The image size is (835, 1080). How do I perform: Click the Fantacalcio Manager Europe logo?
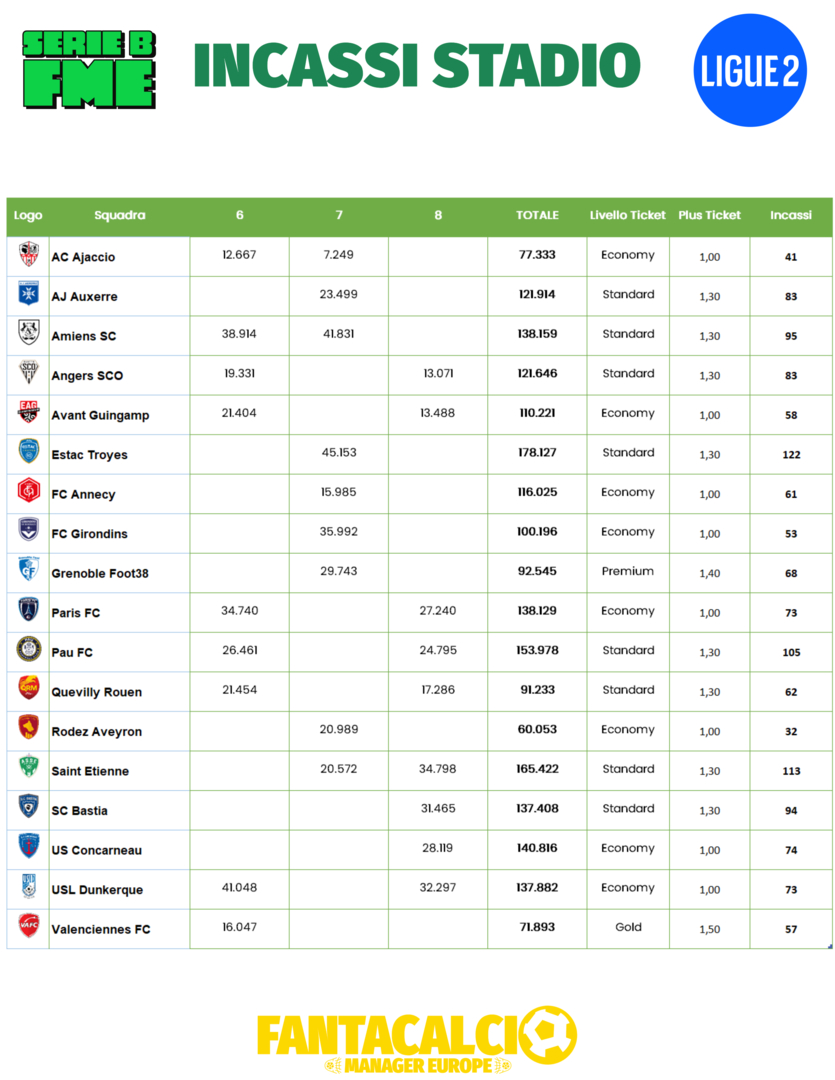click(417, 1040)
